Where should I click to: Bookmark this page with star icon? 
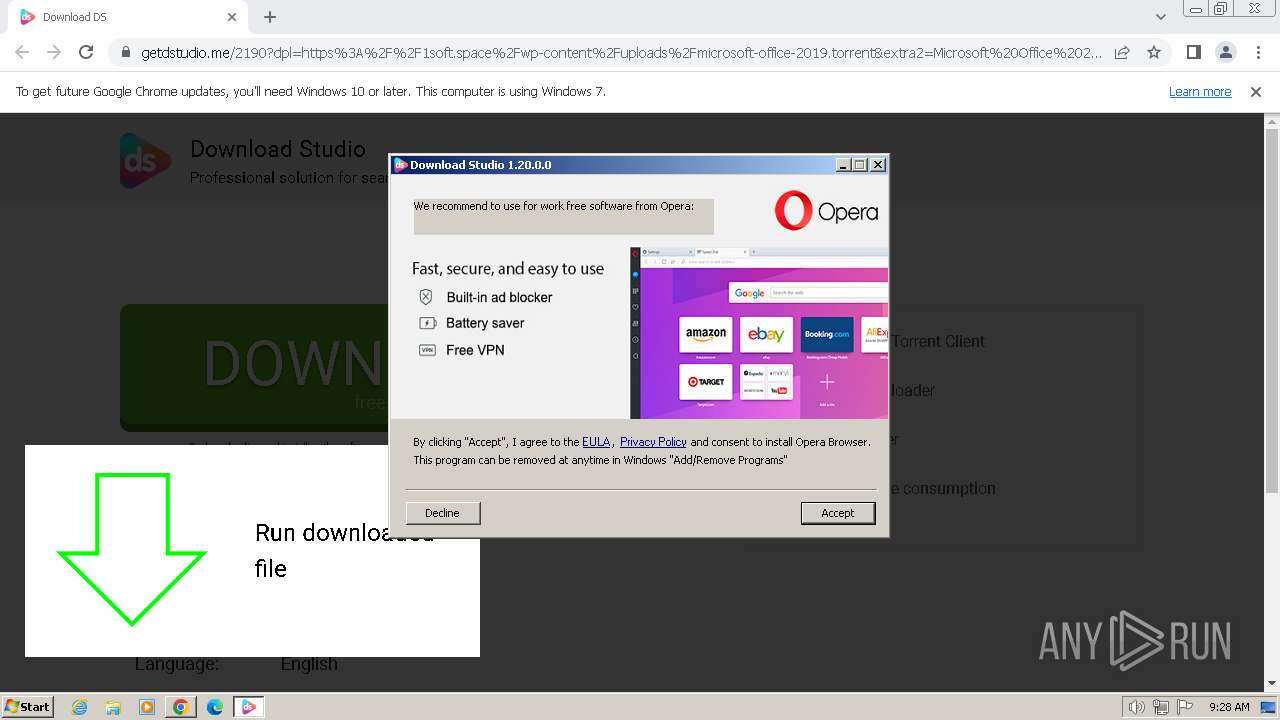[x=1154, y=52]
